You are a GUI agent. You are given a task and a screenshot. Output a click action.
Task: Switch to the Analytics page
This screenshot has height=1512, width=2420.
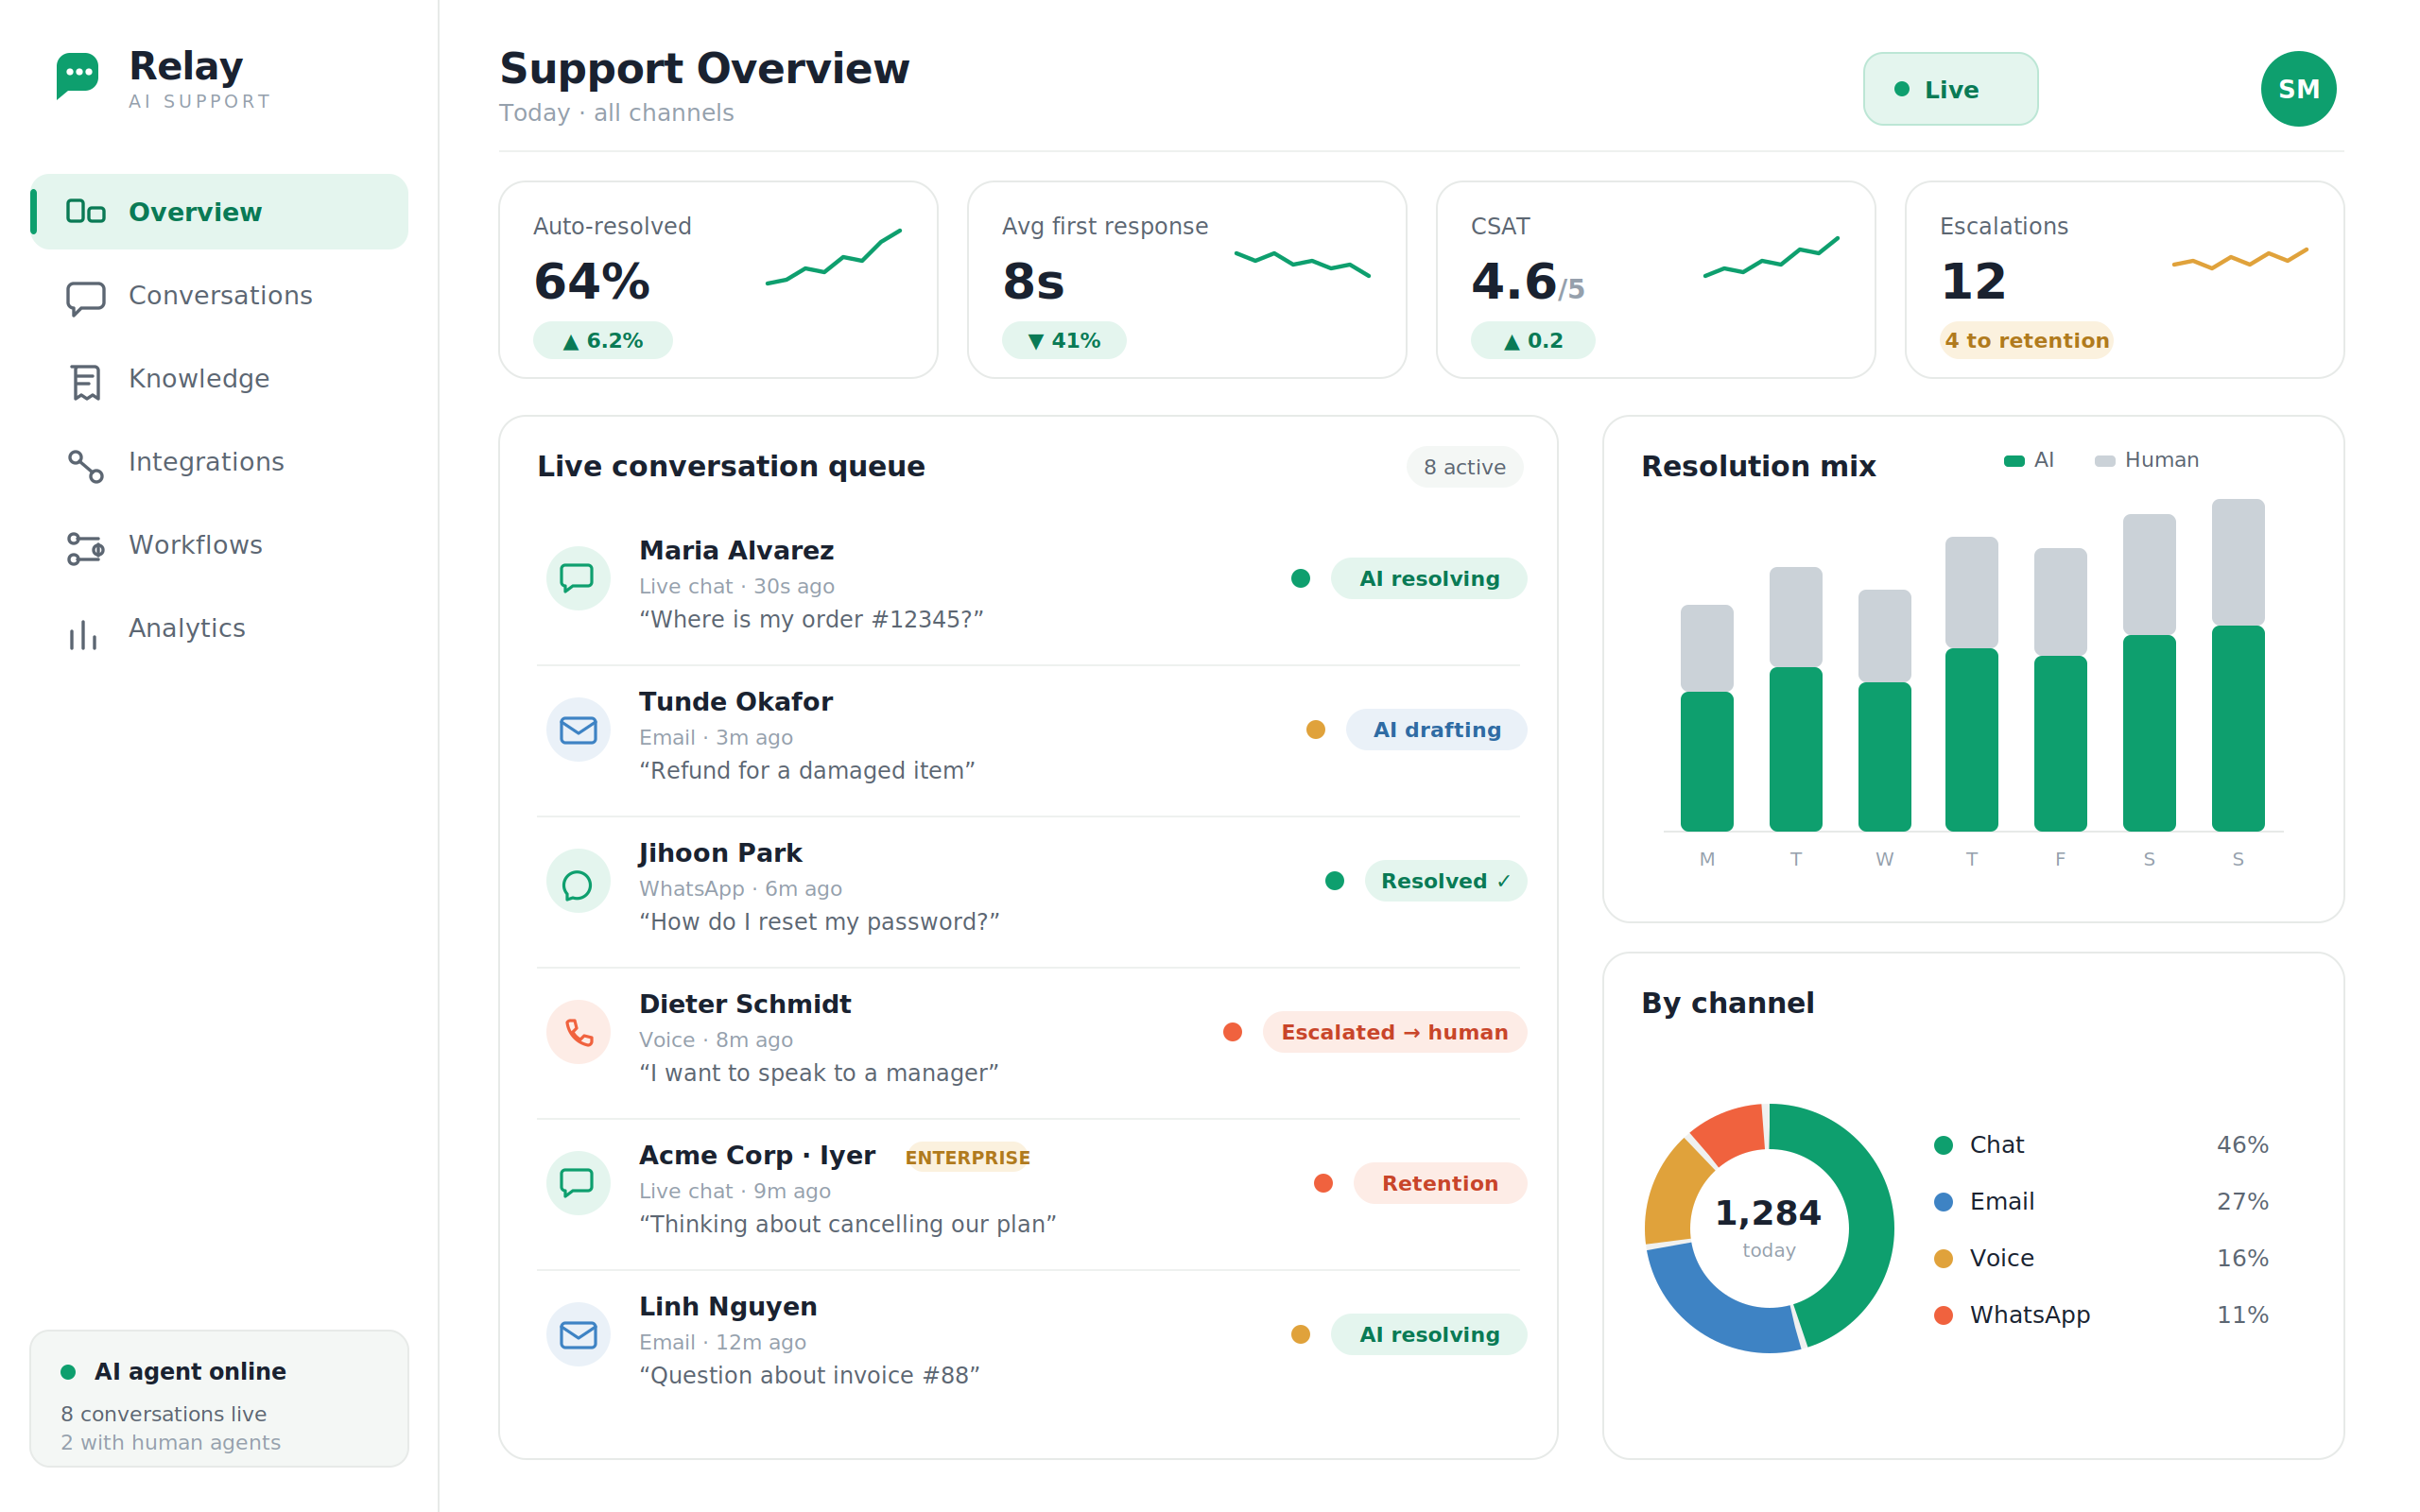(x=219, y=627)
